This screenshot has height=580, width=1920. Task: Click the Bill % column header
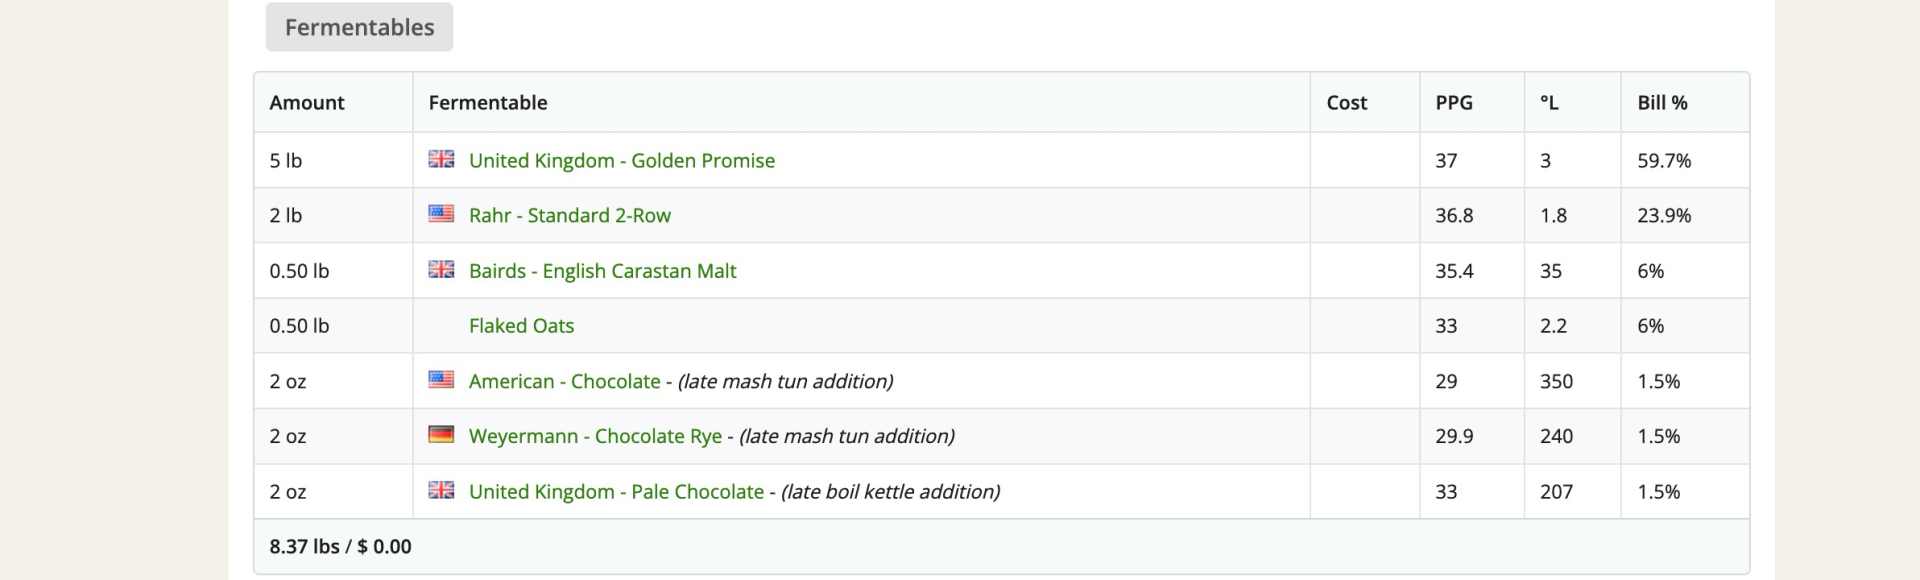[x=1662, y=103]
